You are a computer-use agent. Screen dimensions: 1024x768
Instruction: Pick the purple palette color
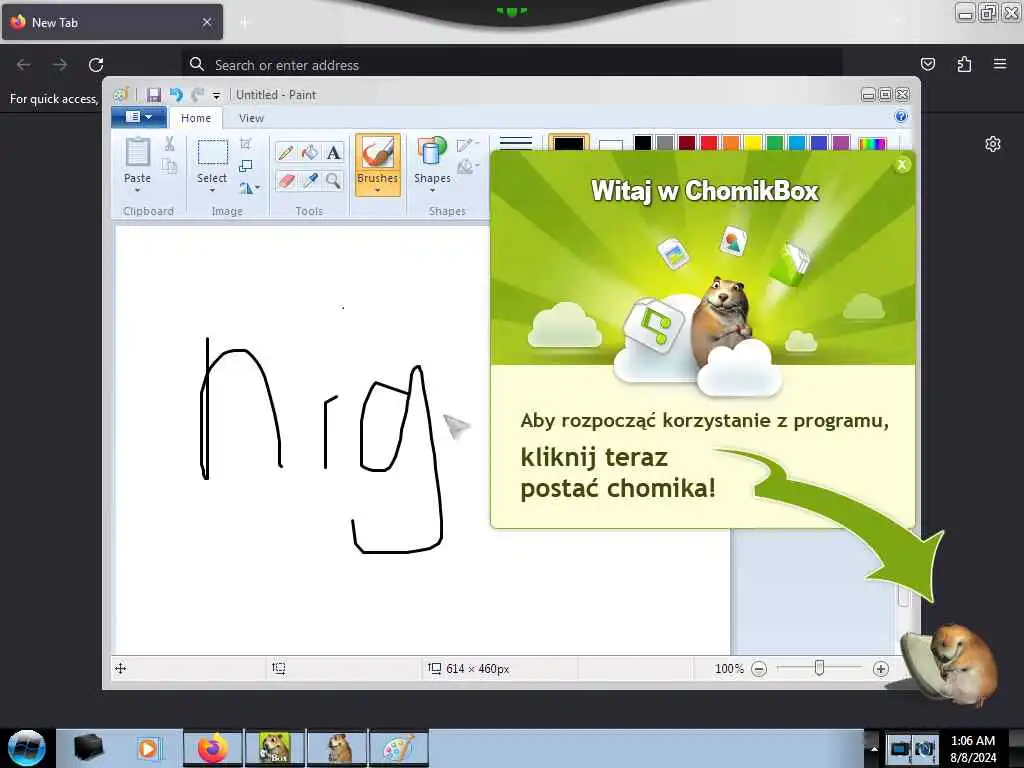(x=841, y=143)
